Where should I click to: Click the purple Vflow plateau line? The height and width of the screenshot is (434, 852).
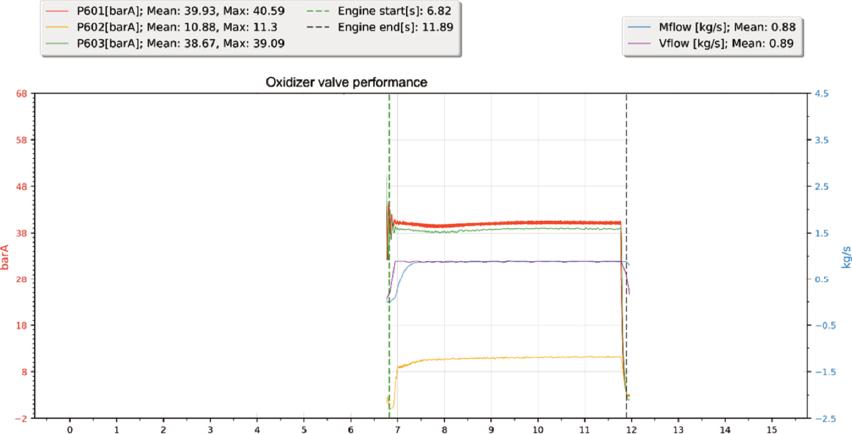pos(500,261)
